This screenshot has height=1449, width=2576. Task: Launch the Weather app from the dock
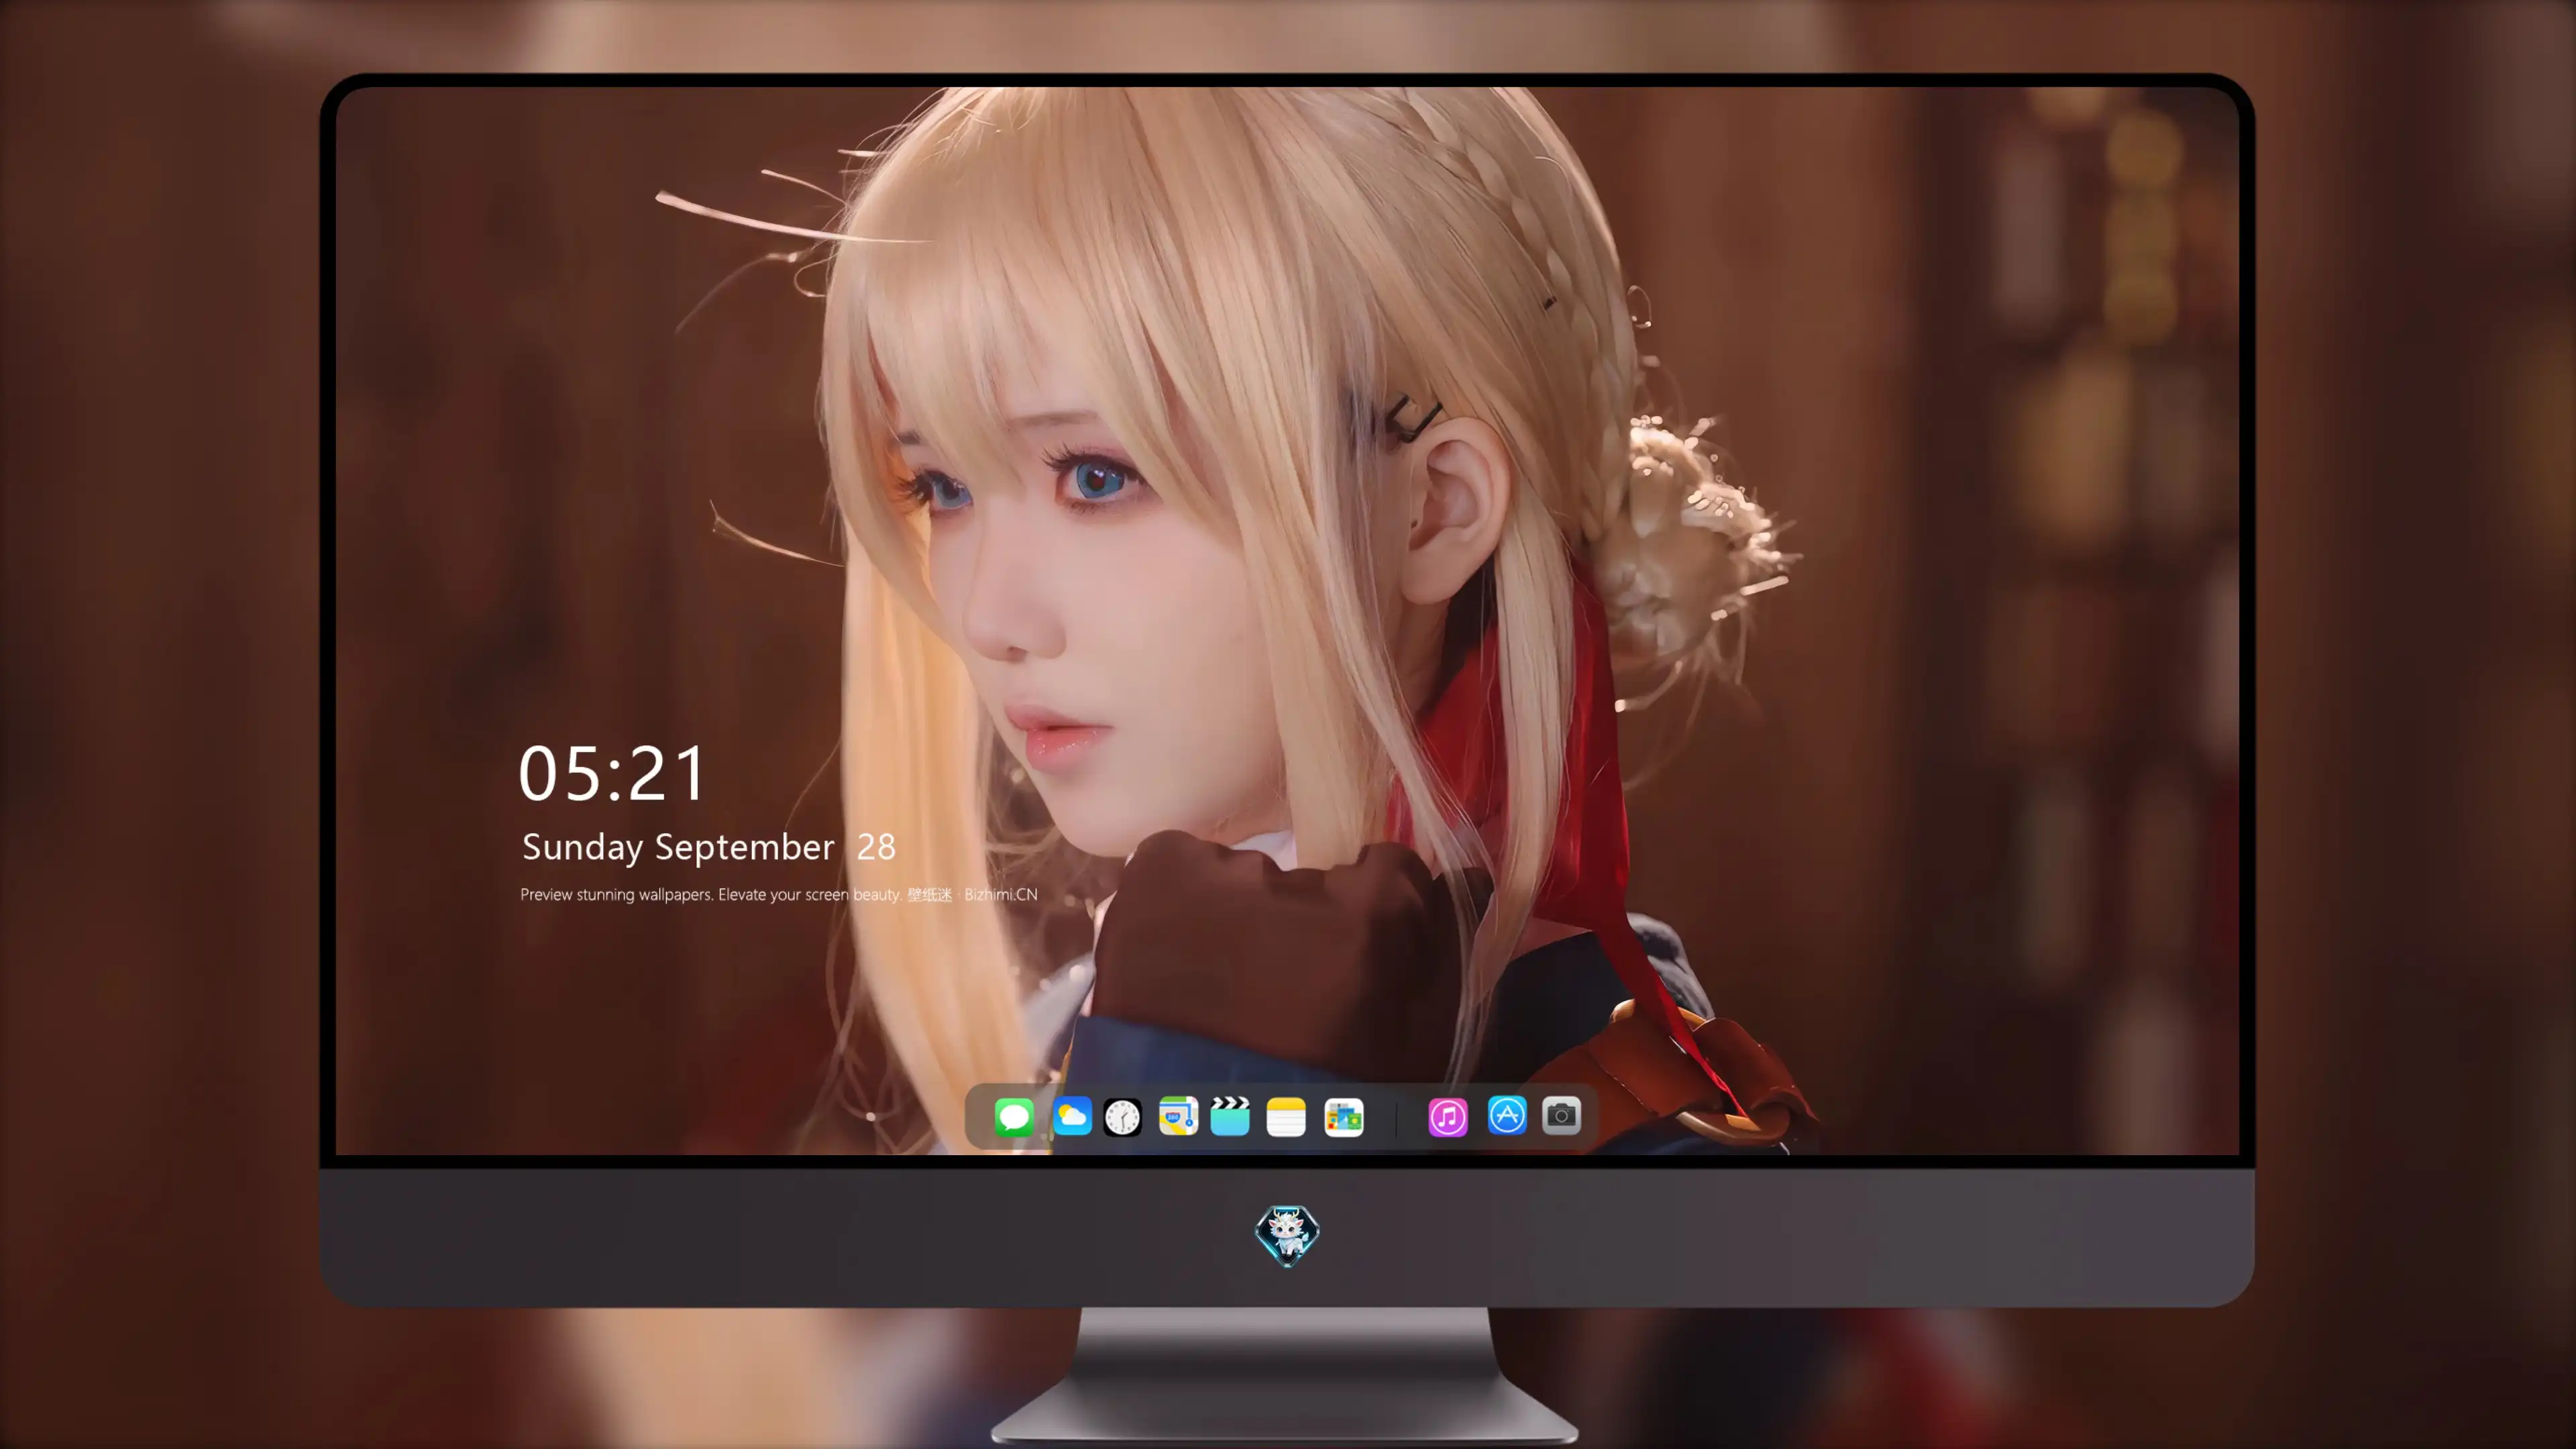coord(1071,1116)
